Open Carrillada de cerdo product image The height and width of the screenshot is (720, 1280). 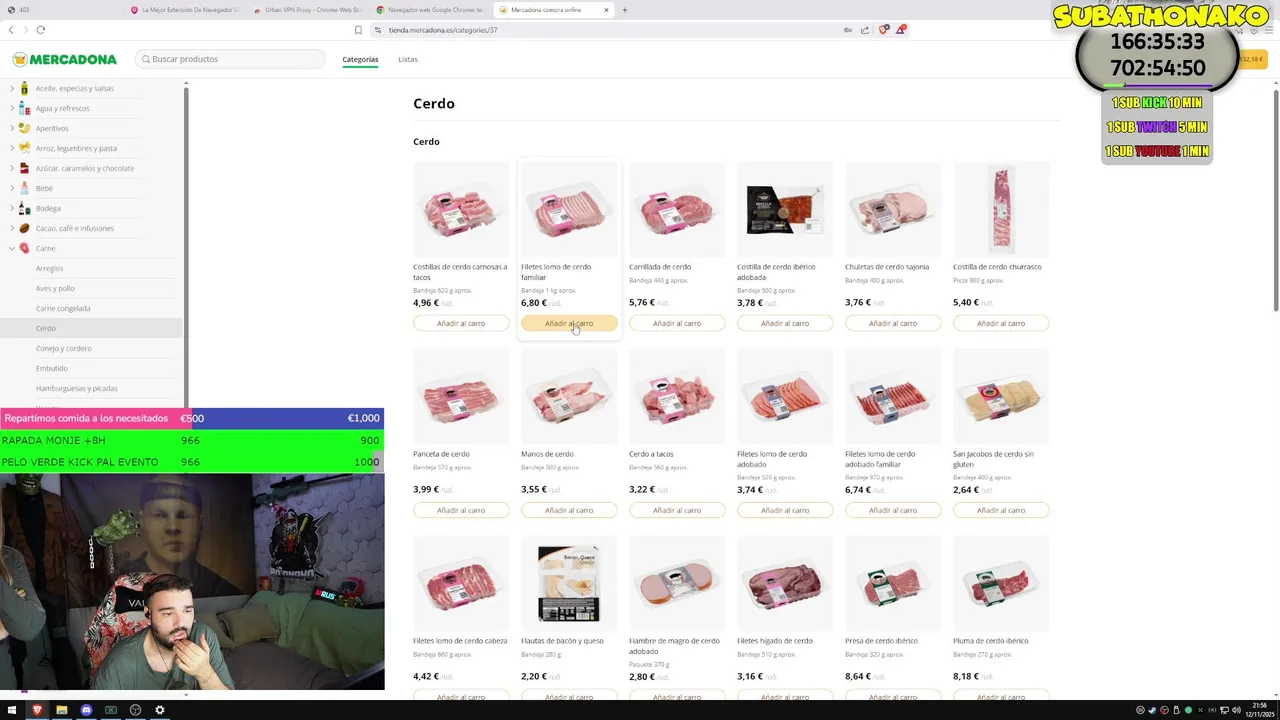coord(677,210)
